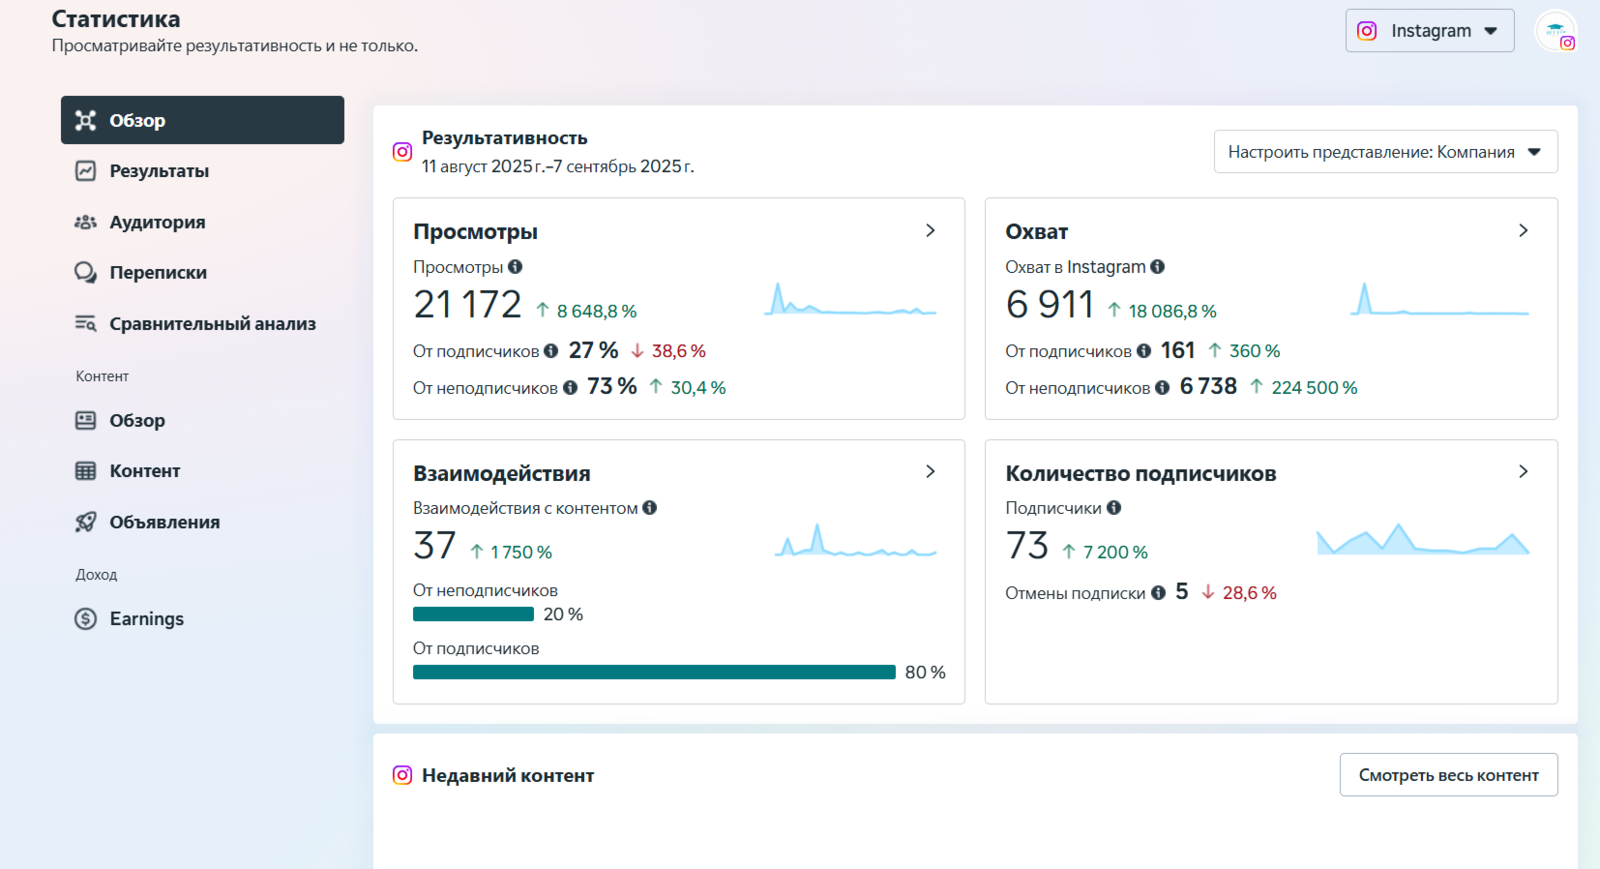Click the Аудитория people icon in sidebar
Screen dimensions: 1600x869
(86, 222)
